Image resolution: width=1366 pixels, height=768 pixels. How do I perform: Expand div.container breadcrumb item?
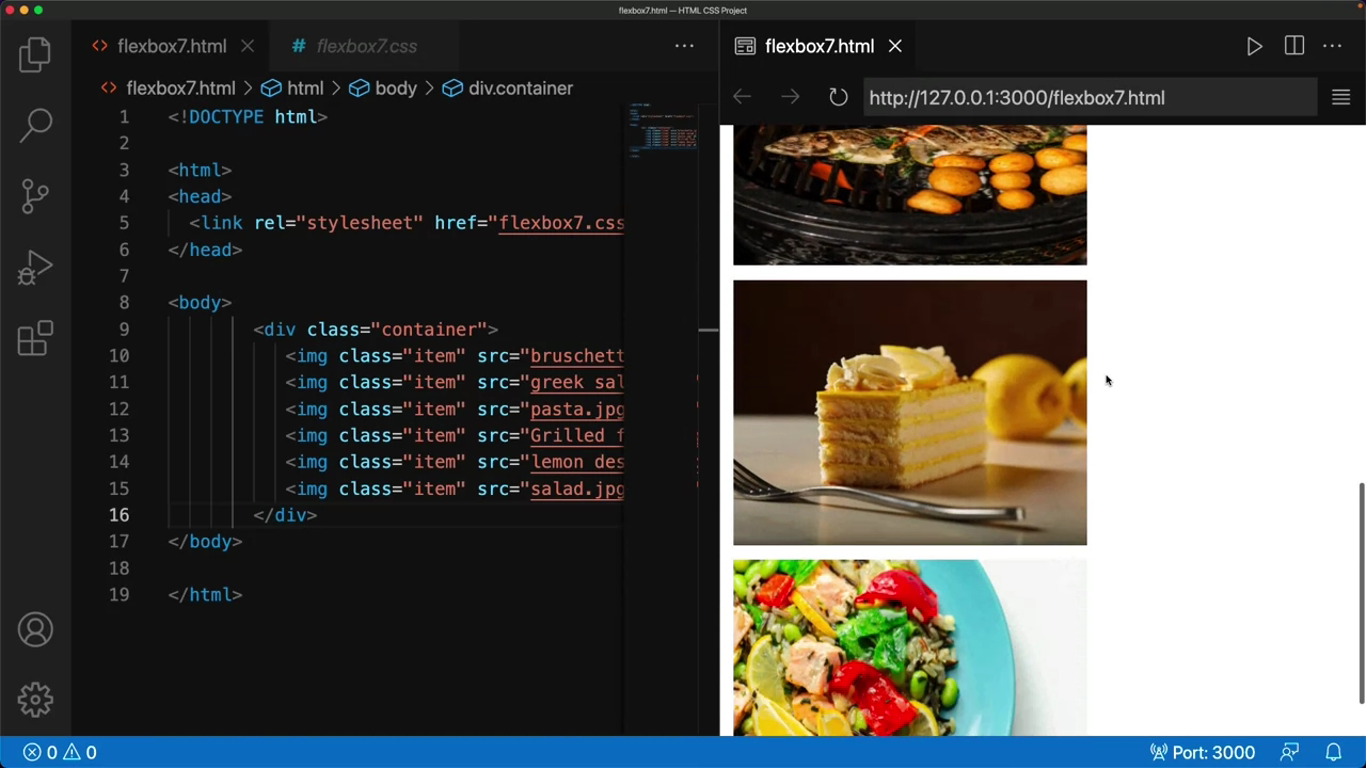(x=520, y=88)
